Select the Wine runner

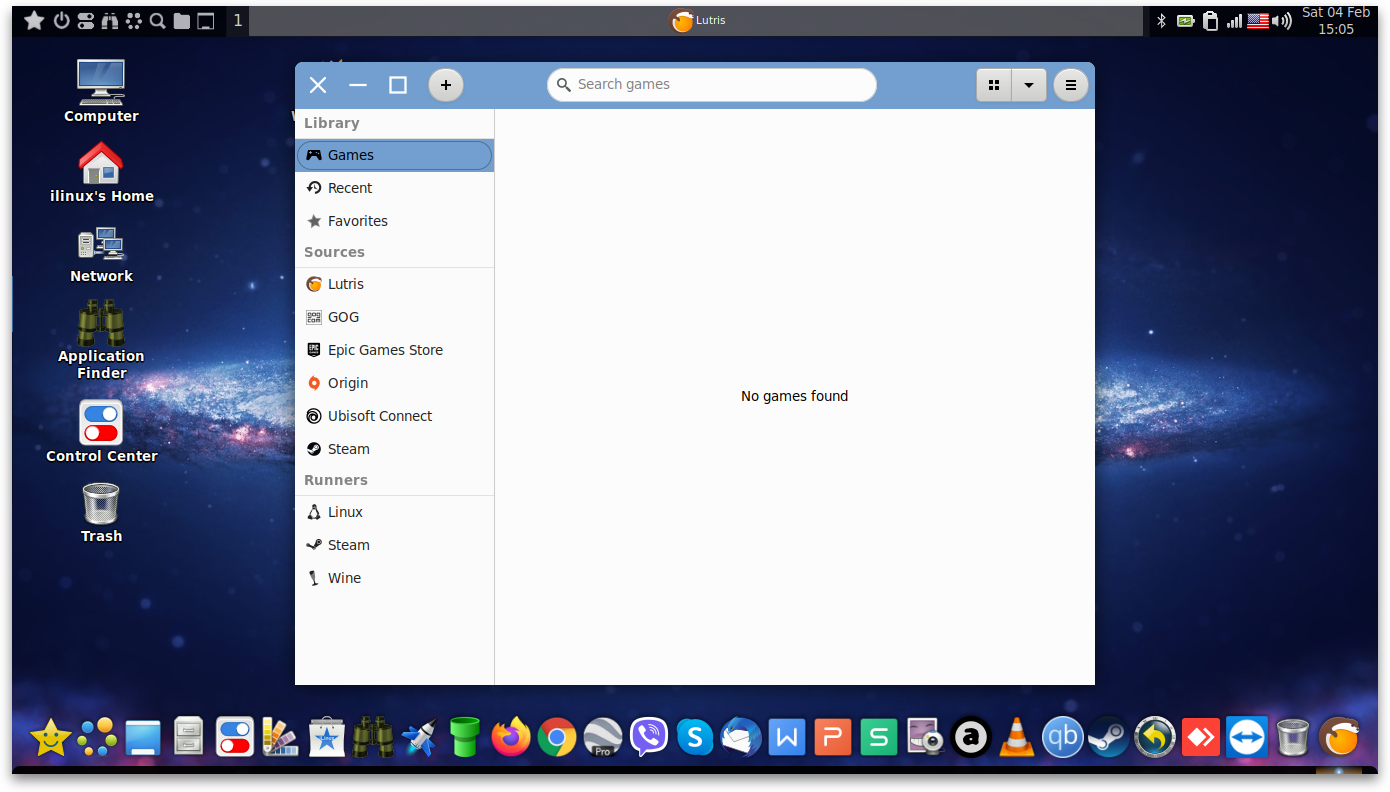tap(394, 578)
